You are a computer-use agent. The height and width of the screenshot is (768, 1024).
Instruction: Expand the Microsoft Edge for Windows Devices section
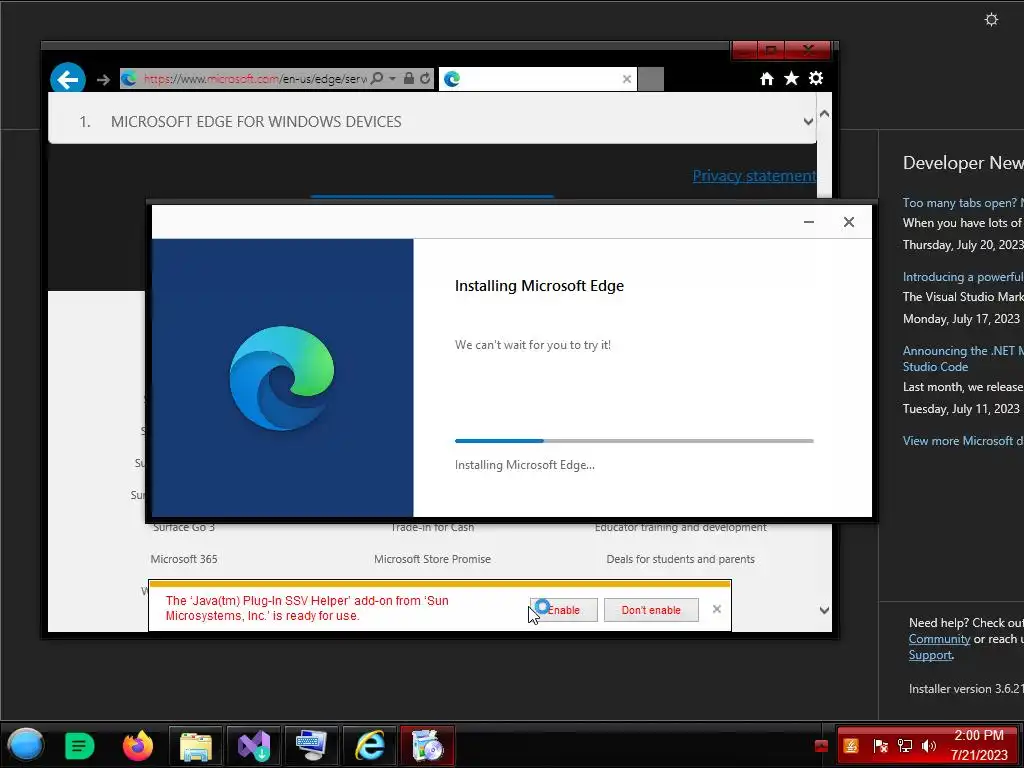click(x=432, y=121)
